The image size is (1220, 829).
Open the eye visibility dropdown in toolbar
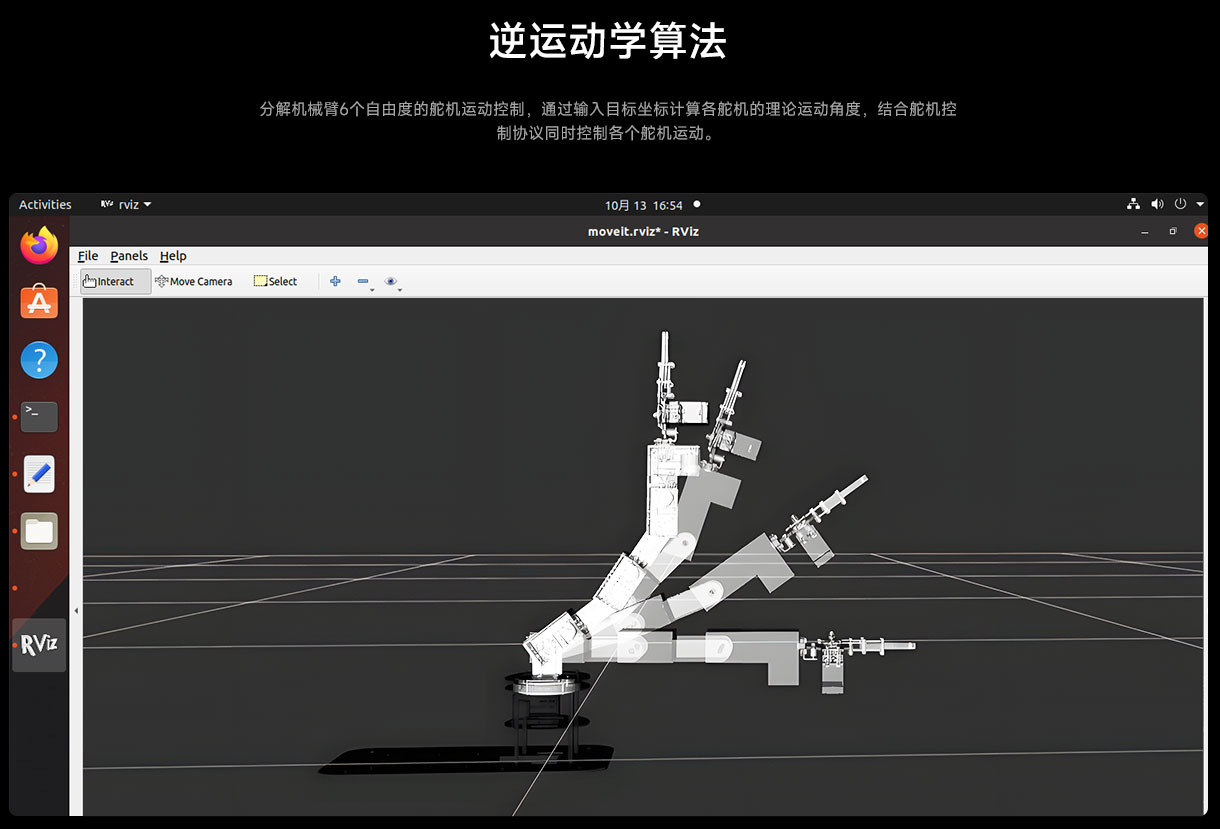pos(392,283)
